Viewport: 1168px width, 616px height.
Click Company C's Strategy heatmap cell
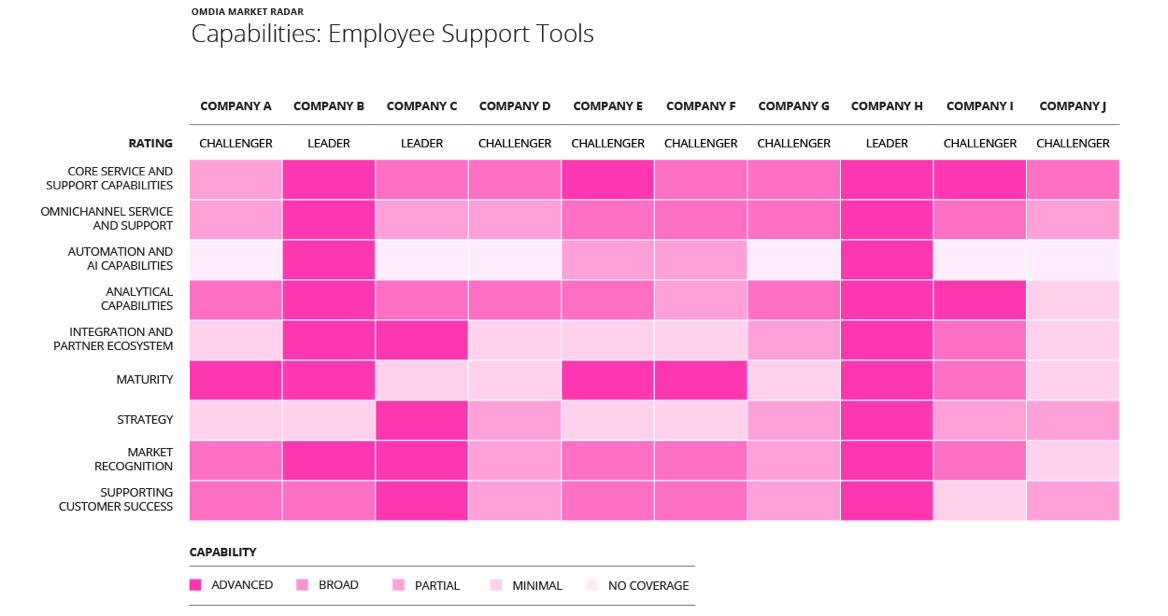coord(422,420)
